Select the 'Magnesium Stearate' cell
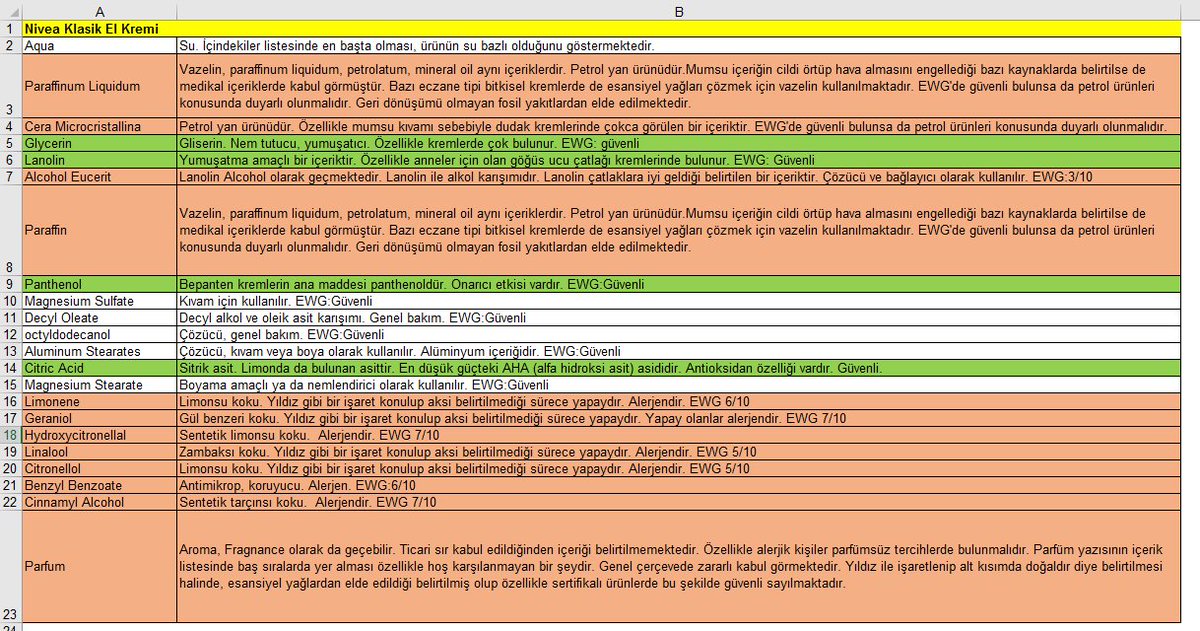Viewport: 1200px width, 631px height. tap(98, 385)
